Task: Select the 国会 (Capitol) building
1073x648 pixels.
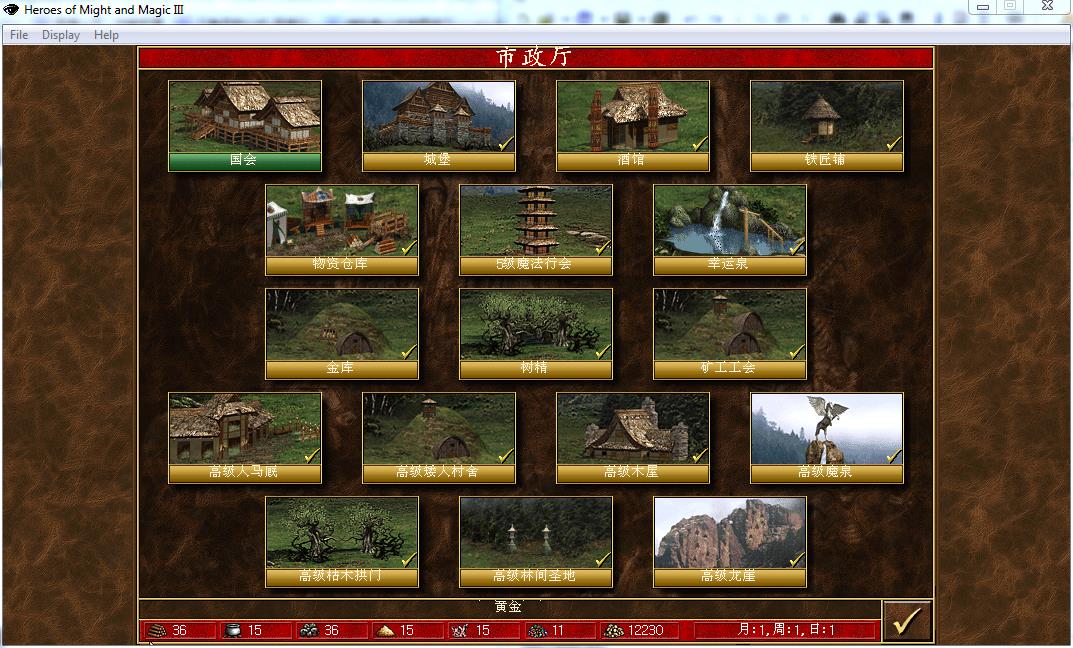Action: (x=245, y=117)
